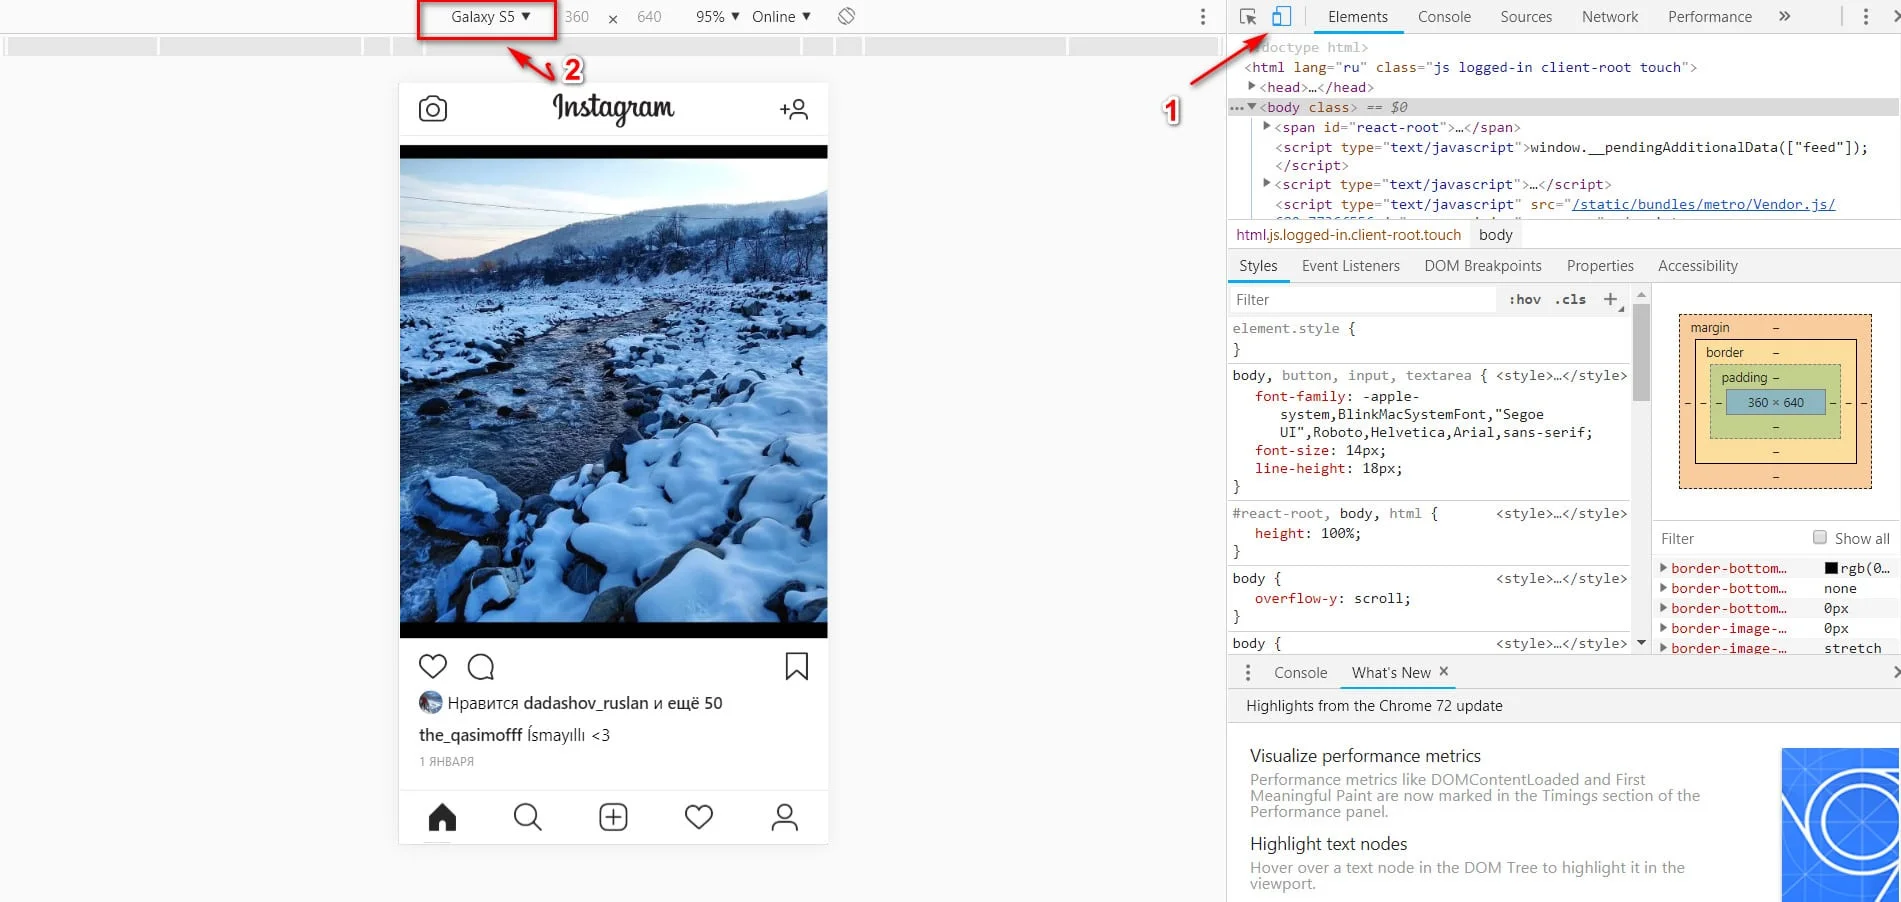Open comments with the speech bubble icon
The image size is (1901, 902).
point(481,666)
